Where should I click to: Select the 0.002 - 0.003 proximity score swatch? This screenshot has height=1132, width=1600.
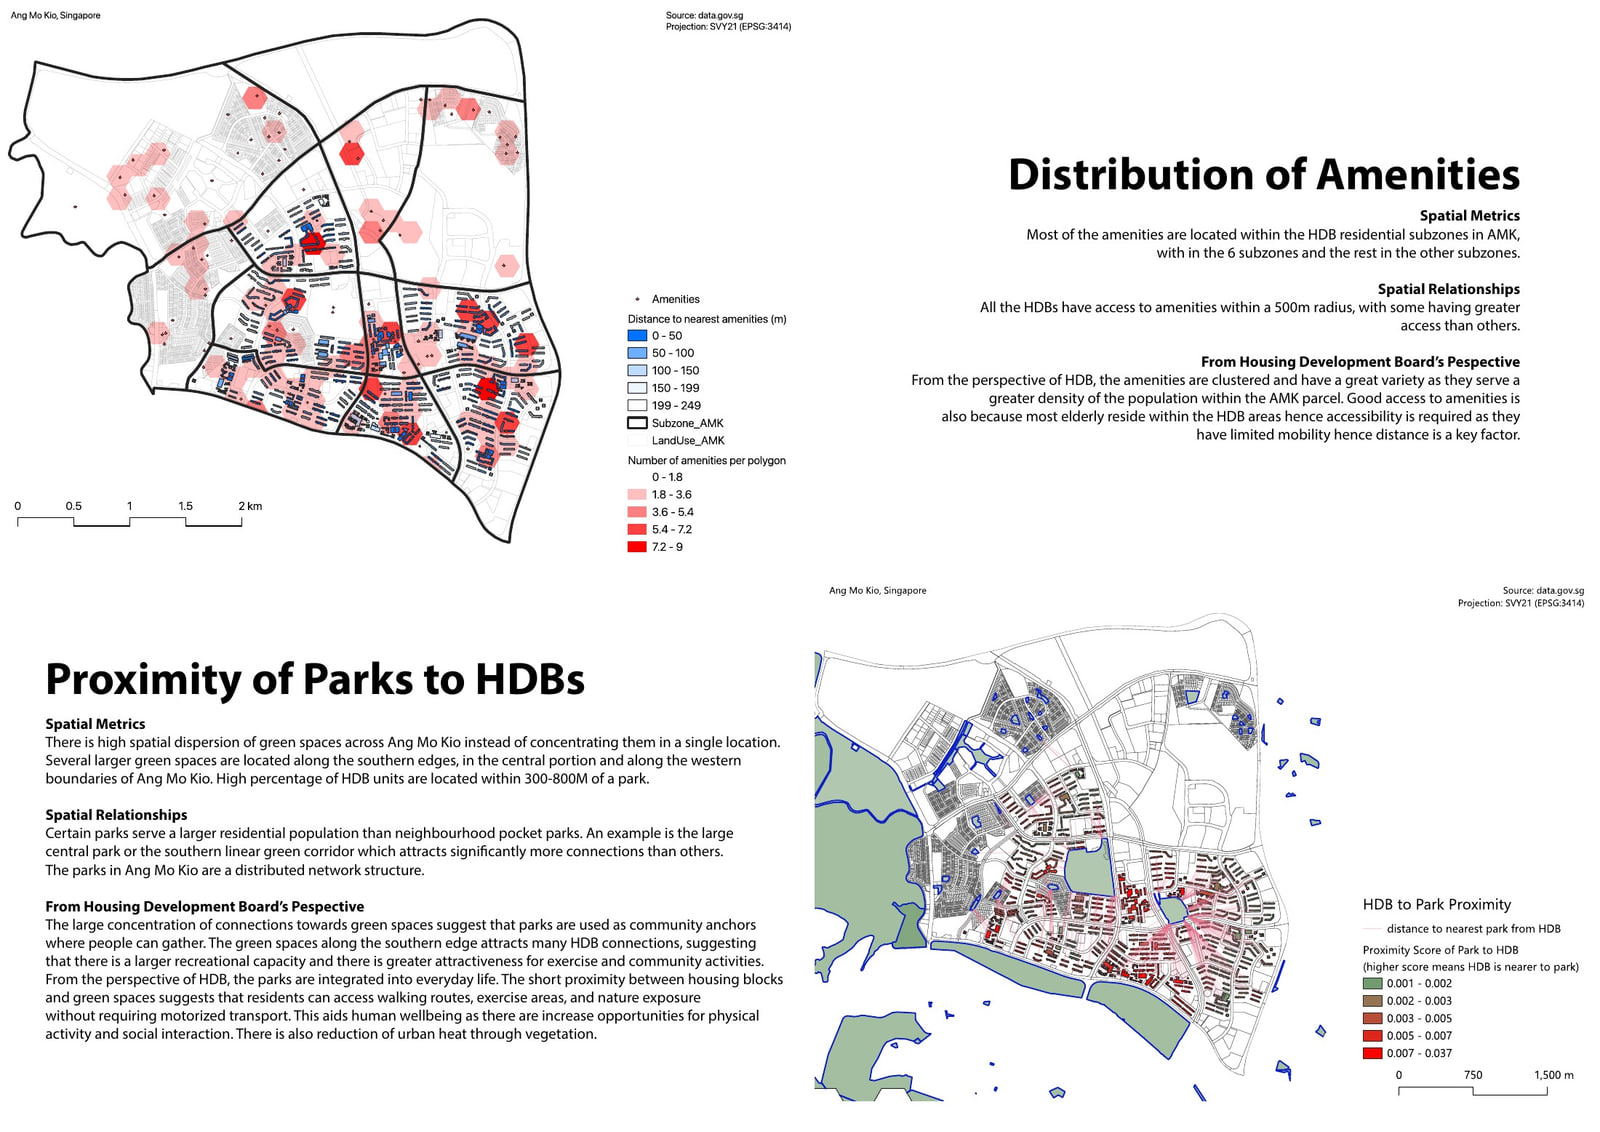(1372, 1001)
